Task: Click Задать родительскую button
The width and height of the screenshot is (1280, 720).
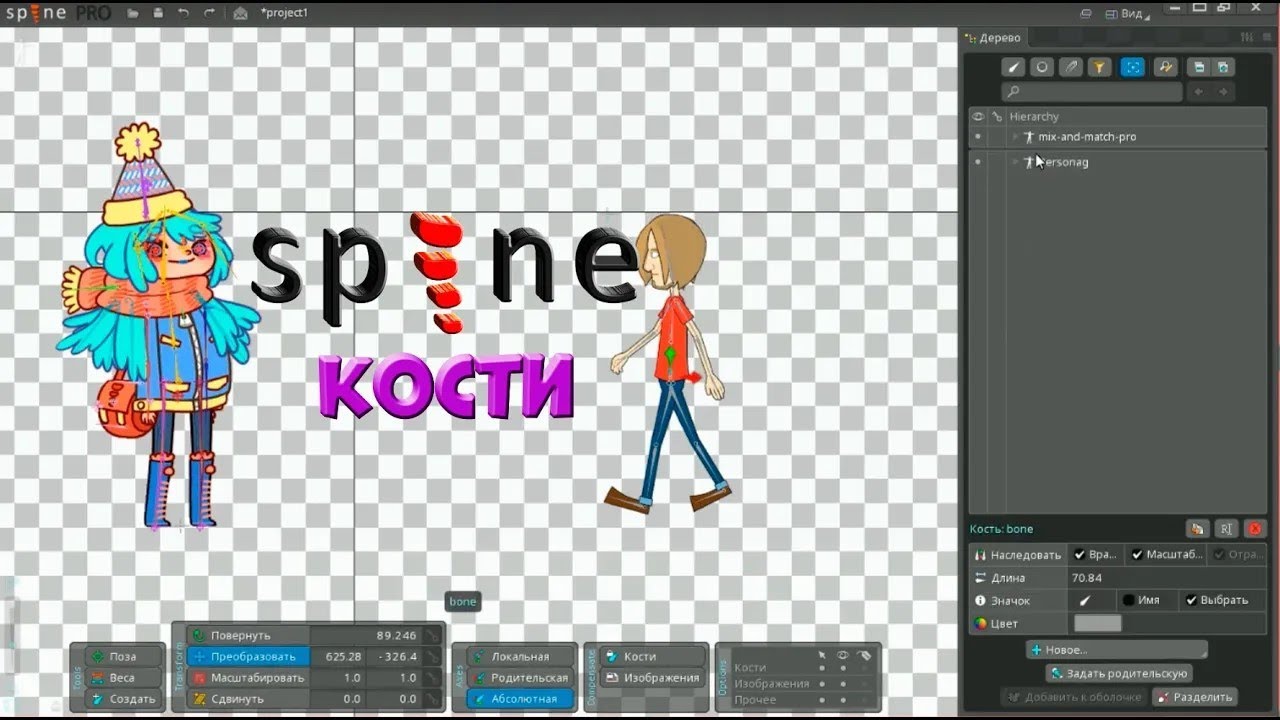Action: point(1118,674)
